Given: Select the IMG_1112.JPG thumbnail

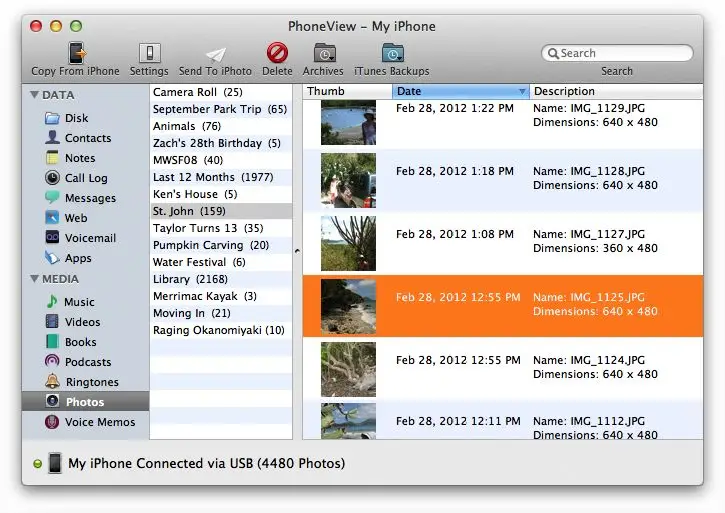Looking at the screenshot, I should click(x=348, y=421).
